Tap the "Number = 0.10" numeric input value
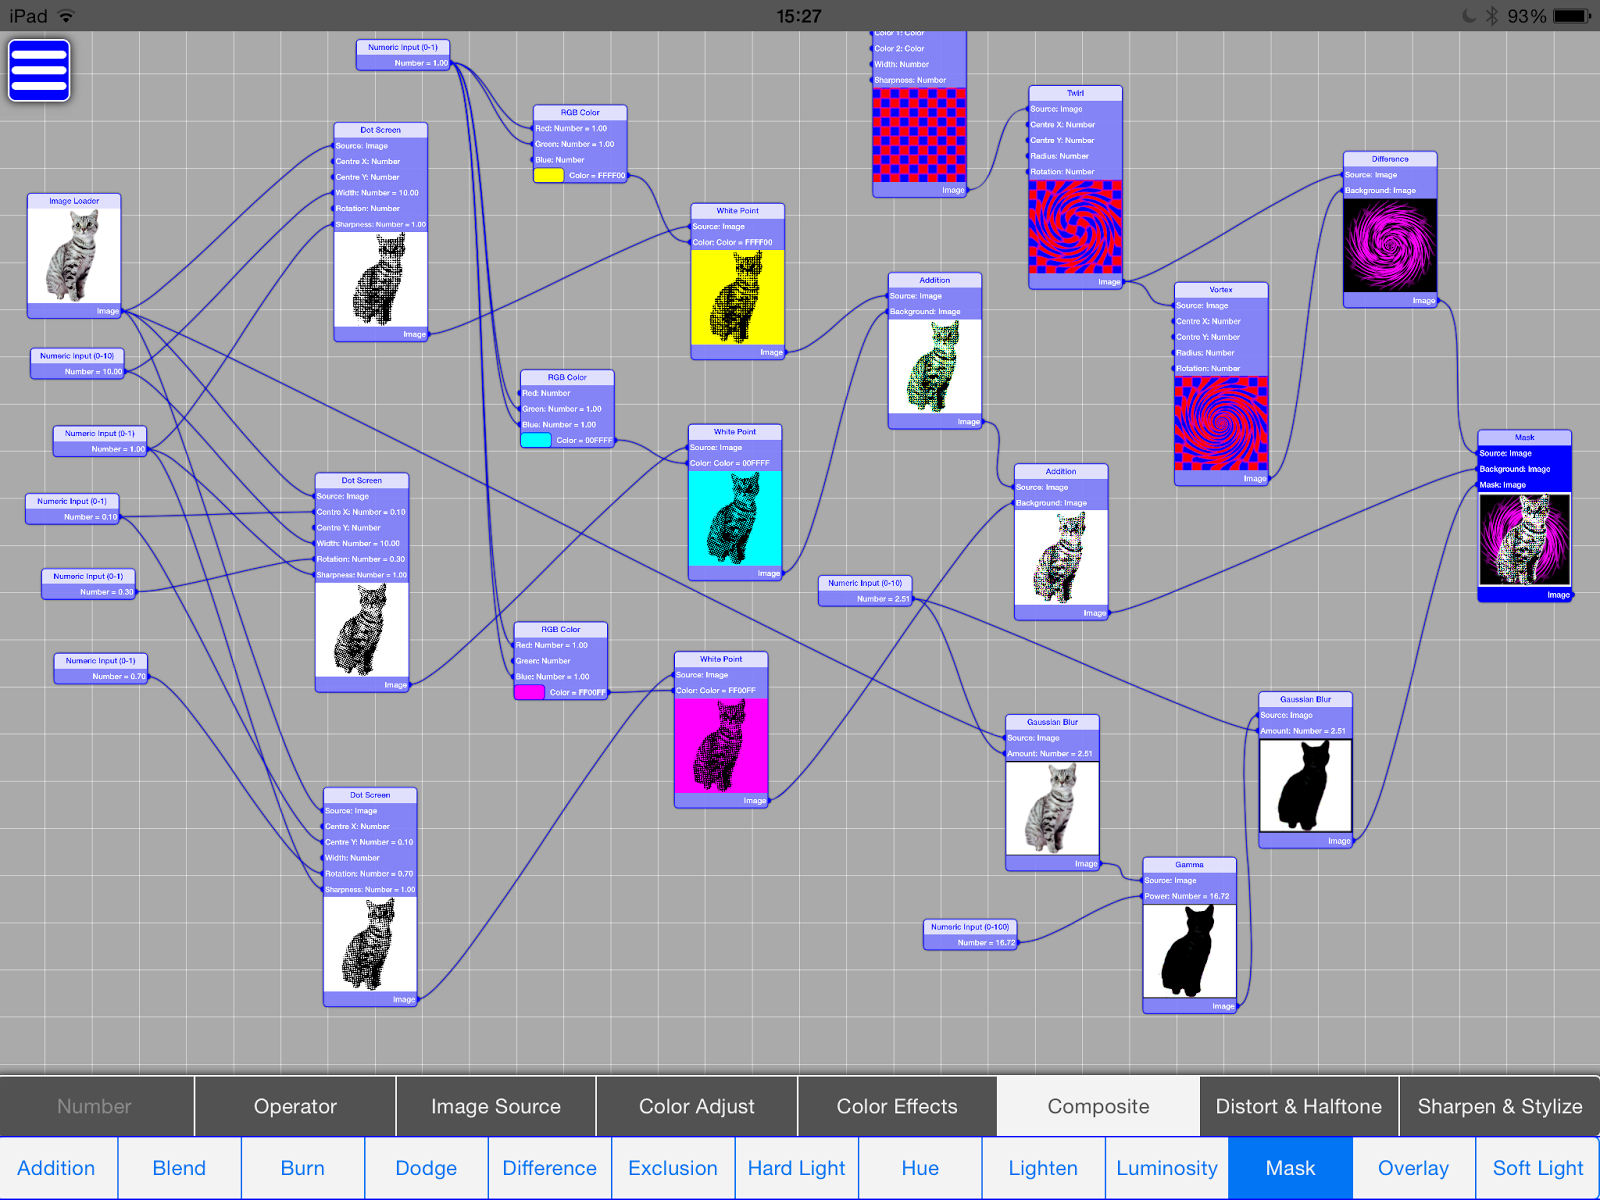 click(x=90, y=517)
